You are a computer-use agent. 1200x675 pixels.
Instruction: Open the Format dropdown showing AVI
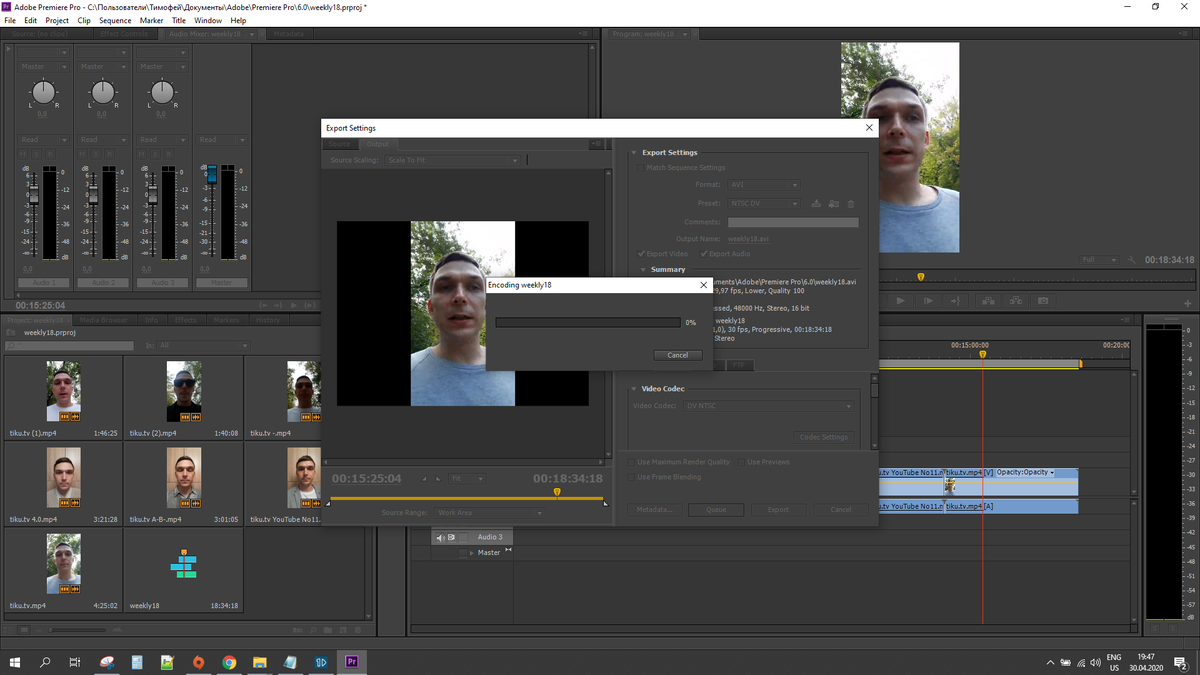point(764,185)
